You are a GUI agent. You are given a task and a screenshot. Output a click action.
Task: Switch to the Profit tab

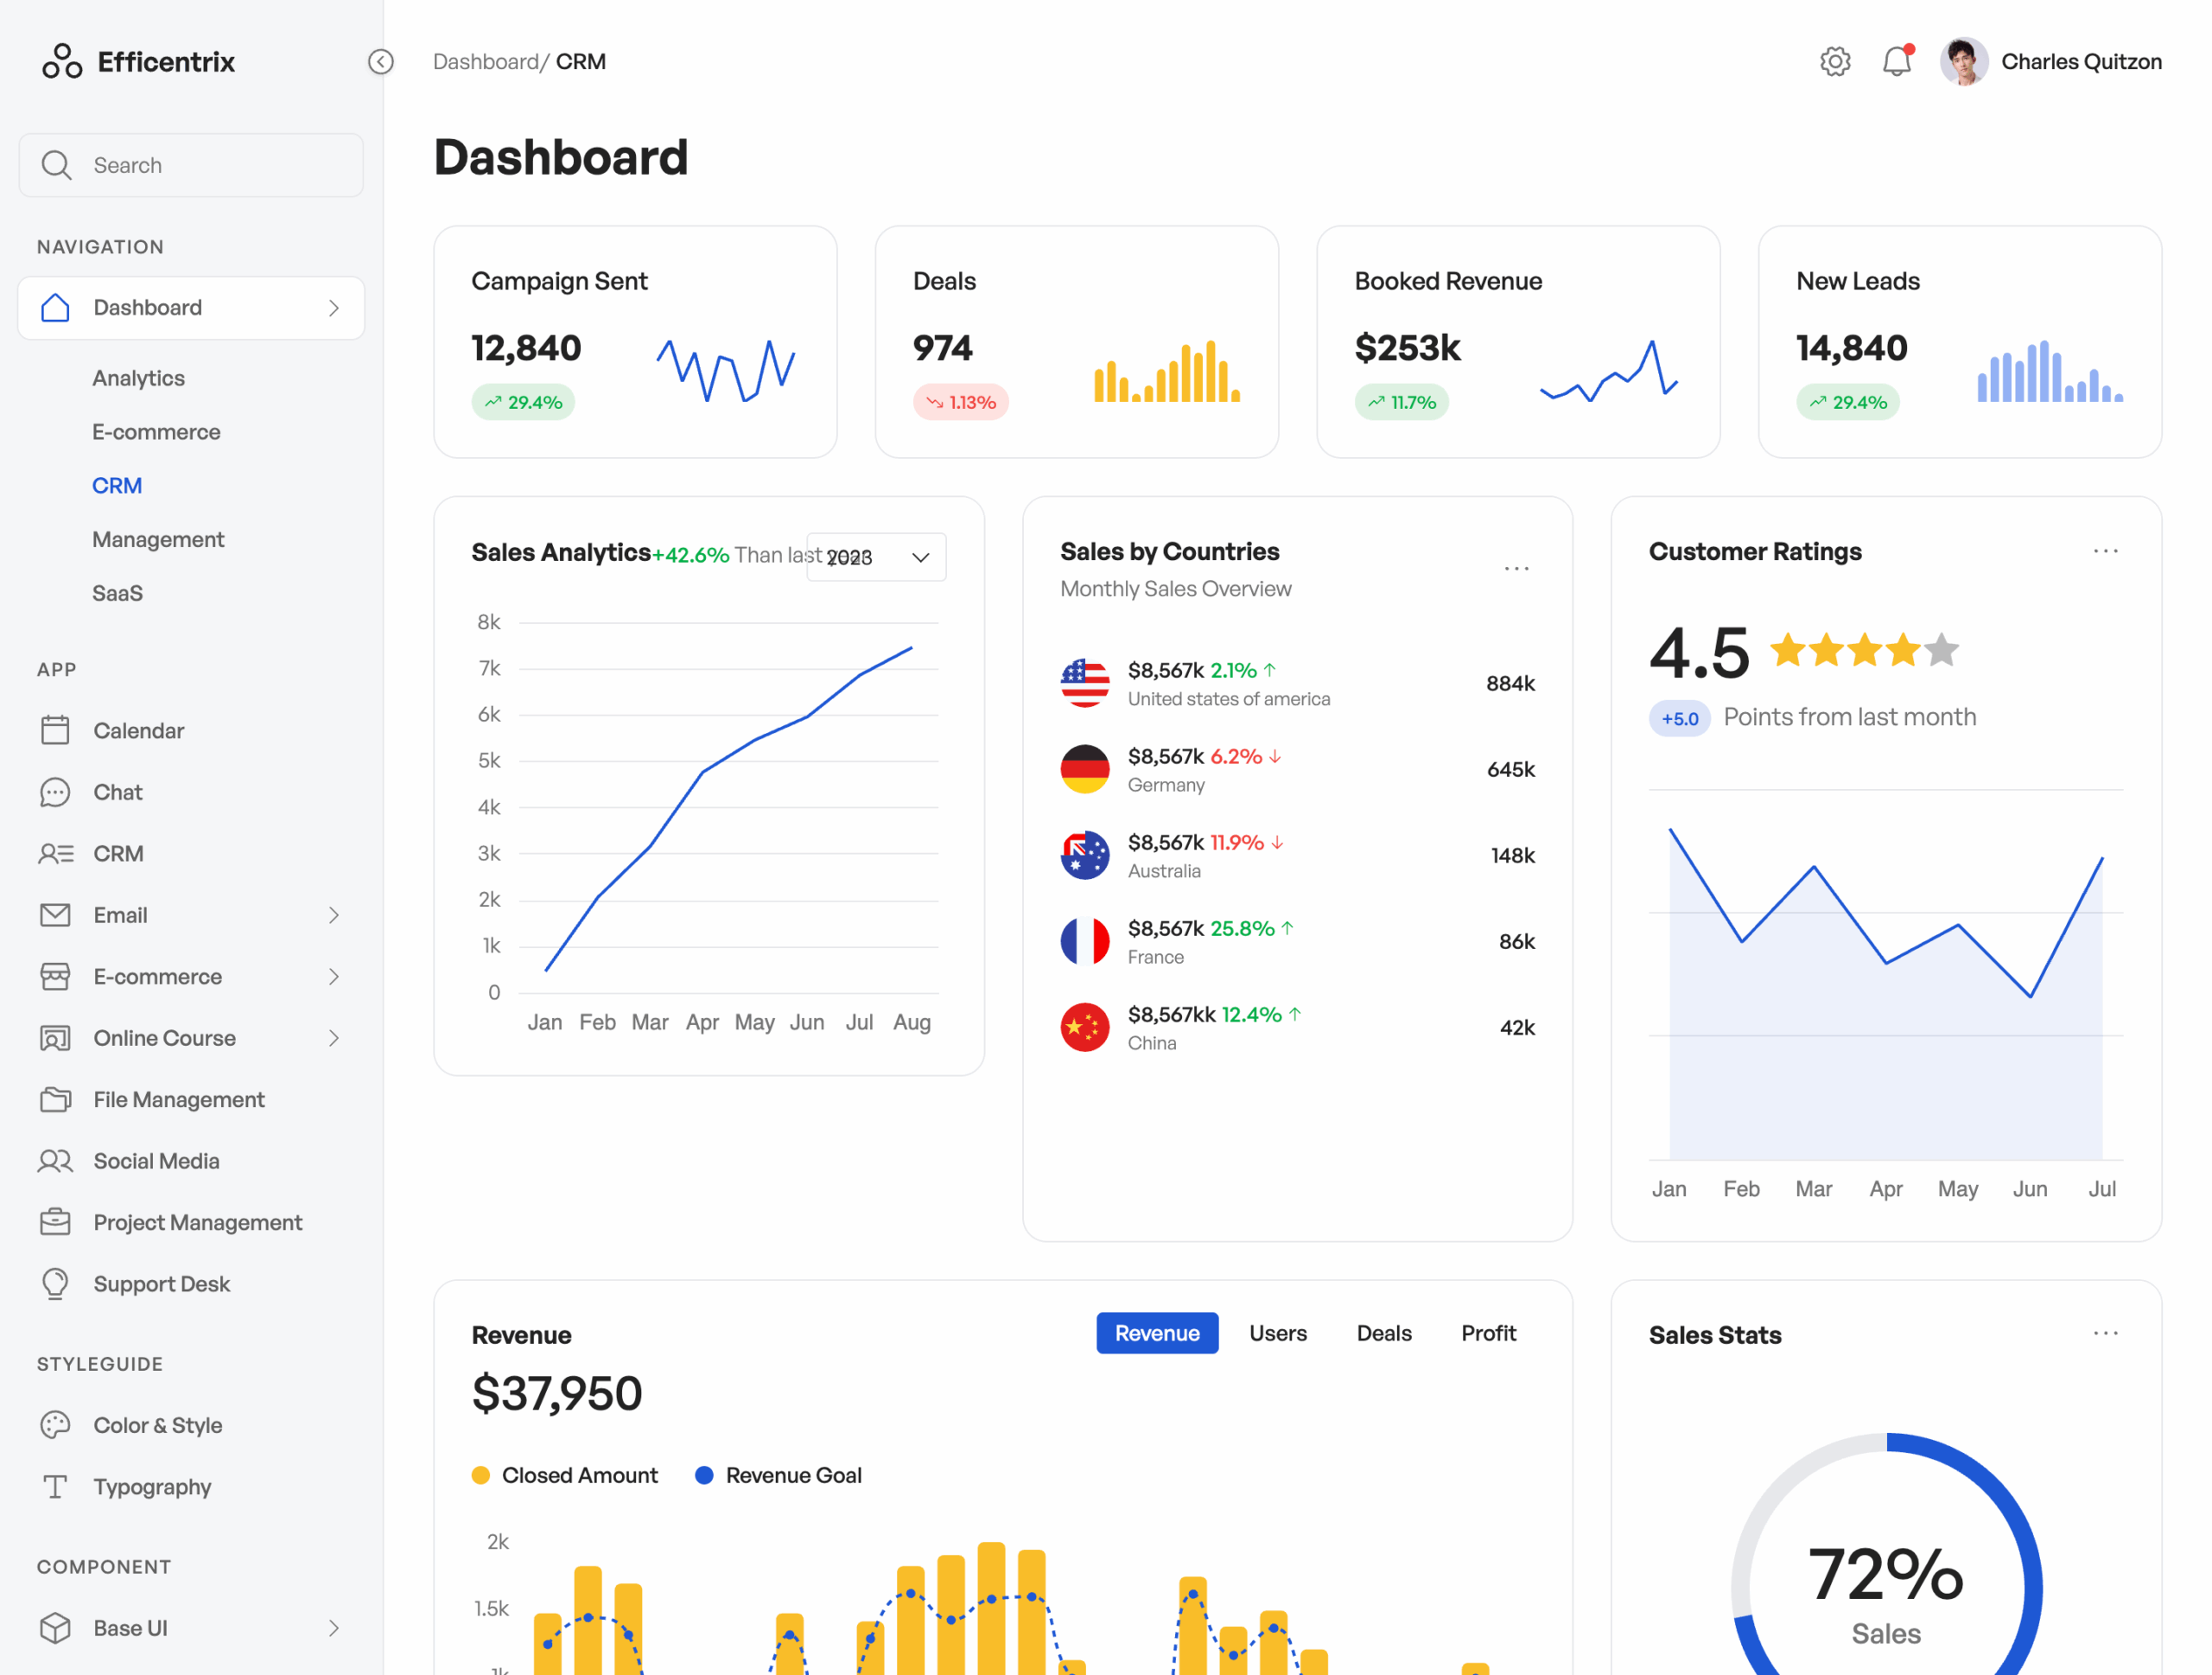(x=1488, y=1333)
